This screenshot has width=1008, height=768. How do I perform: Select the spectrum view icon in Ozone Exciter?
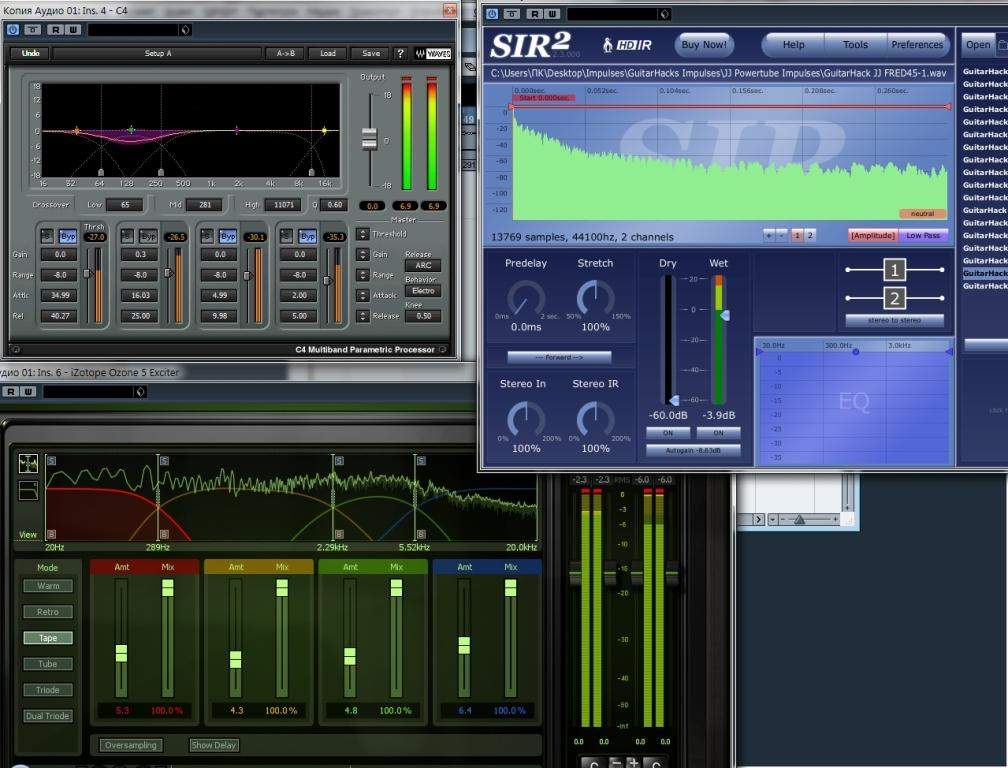pos(28,463)
